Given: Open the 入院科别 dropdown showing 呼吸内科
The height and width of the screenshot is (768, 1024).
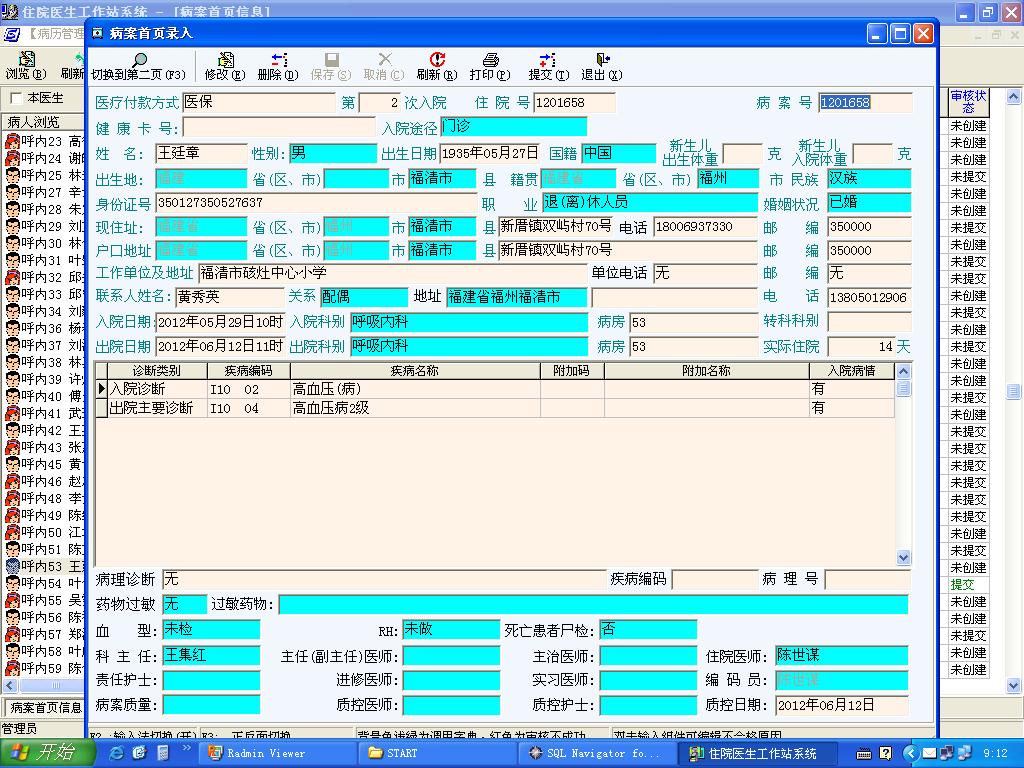Looking at the screenshot, I should pyautogui.click(x=469, y=322).
